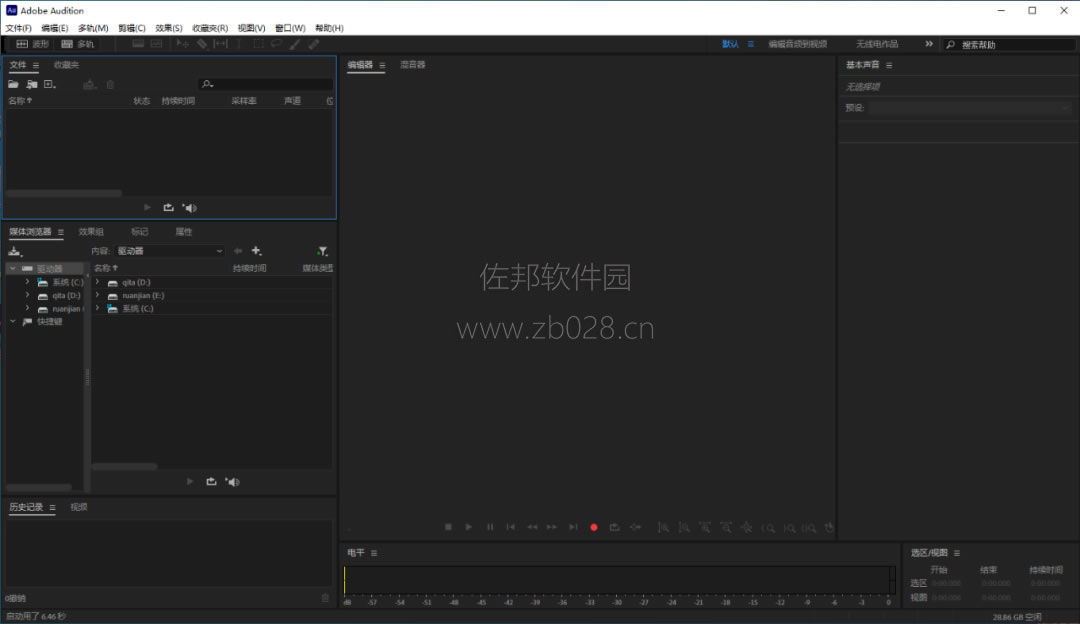Switch to Waveform (波形) editor view
The width and height of the screenshot is (1080, 624).
[32, 44]
